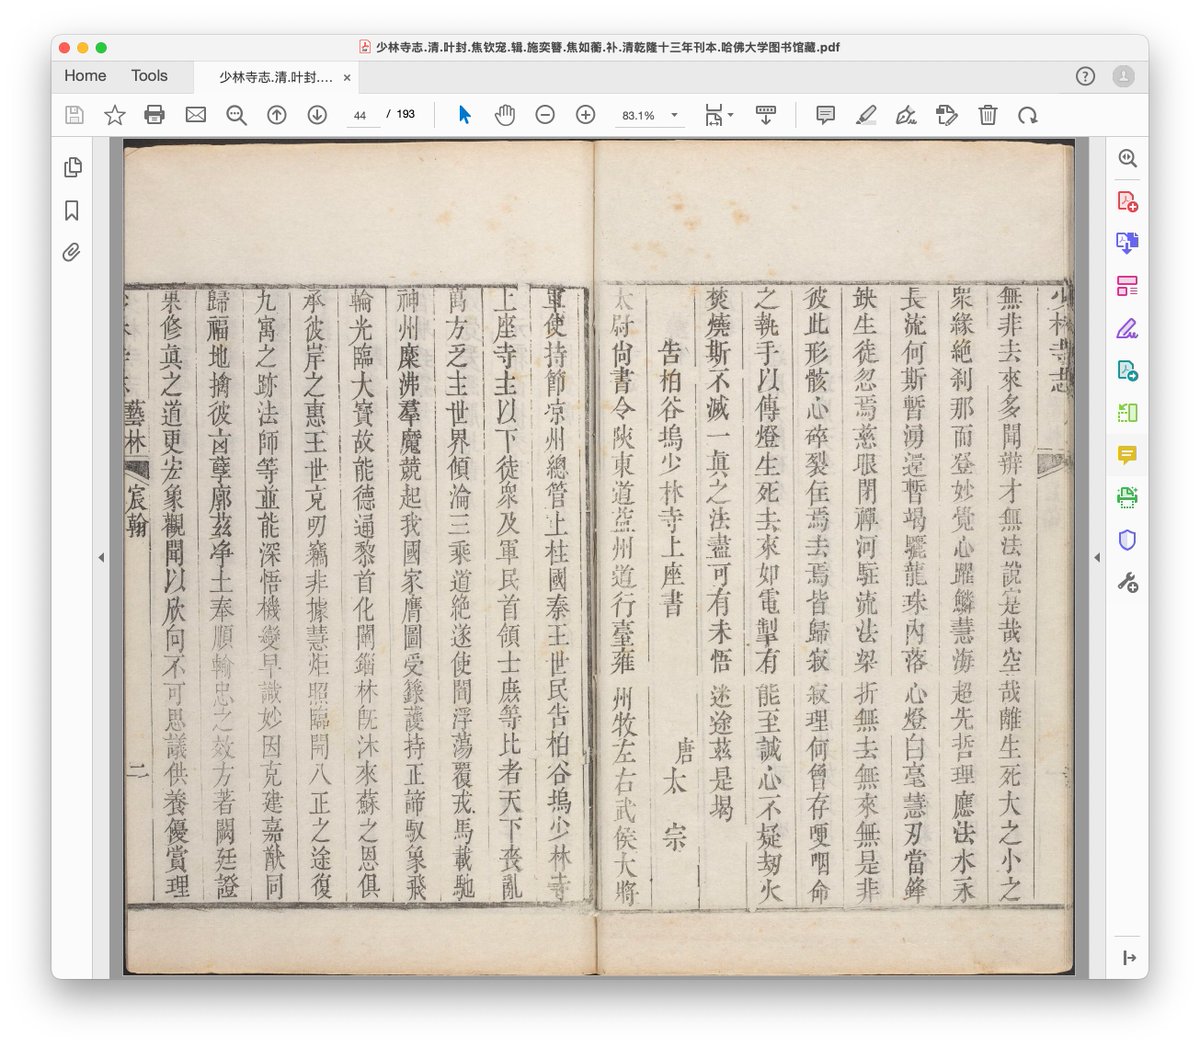Image resolution: width=1200 pixels, height=1047 pixels.
Task: Open More Tools from the sidebar
Action: click(x=1127, y=580)
